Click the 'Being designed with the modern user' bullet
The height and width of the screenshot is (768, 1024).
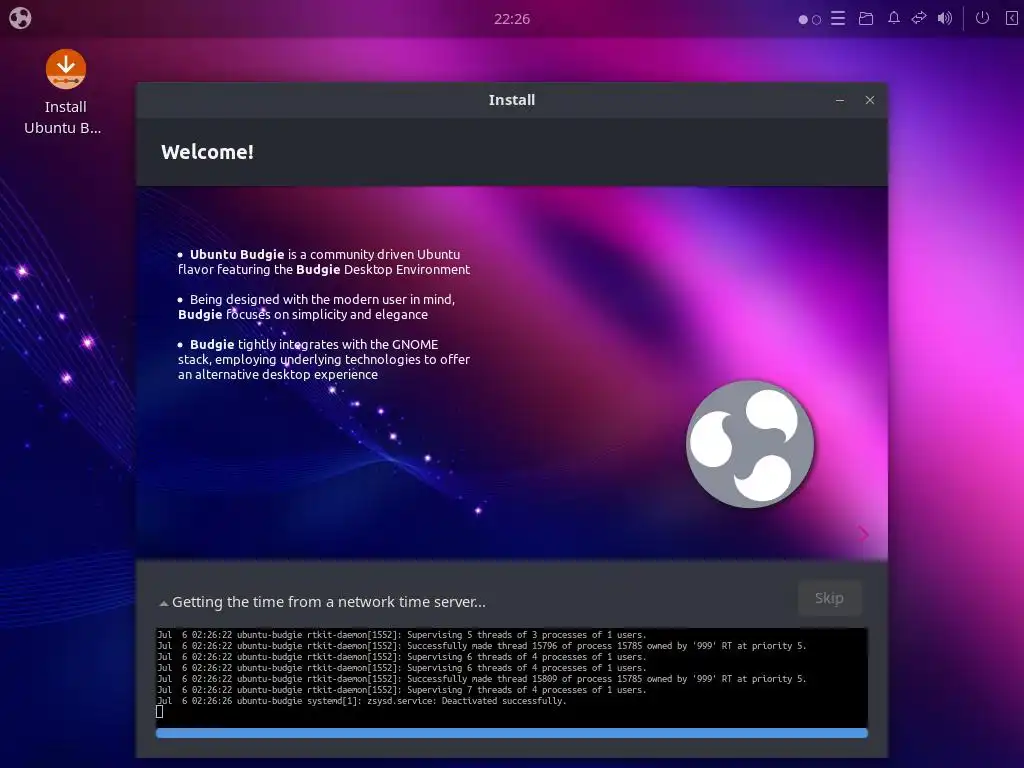pos(316,307)
